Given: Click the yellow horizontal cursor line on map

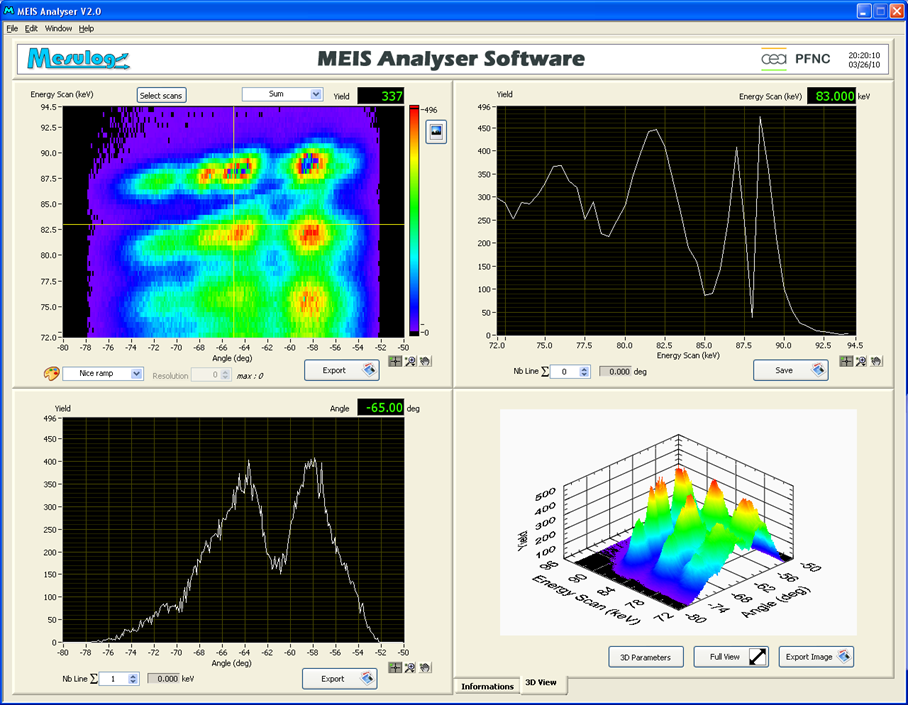Looking at the screenshot, I should coord(233,225).
